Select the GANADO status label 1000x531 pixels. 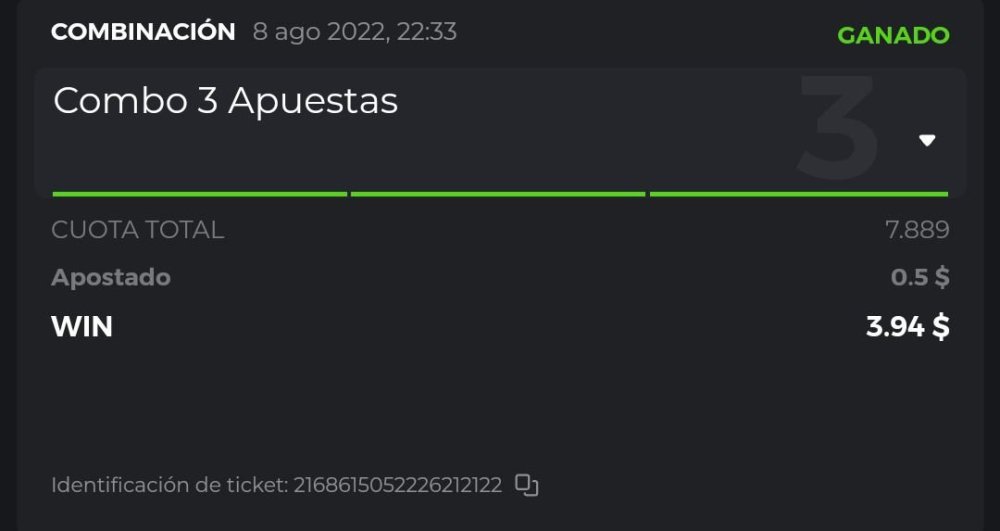[893, 35]
